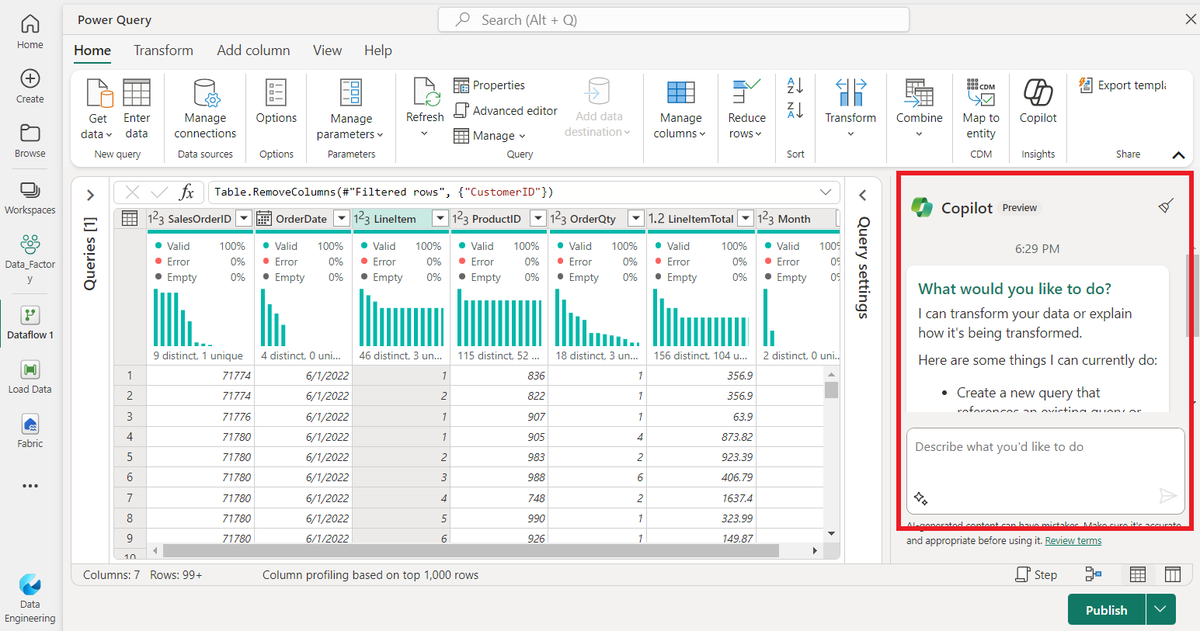The width and height of the screenshot is (1200, 631).
Task: Open the Advanced editor
Action: point(505,111)
